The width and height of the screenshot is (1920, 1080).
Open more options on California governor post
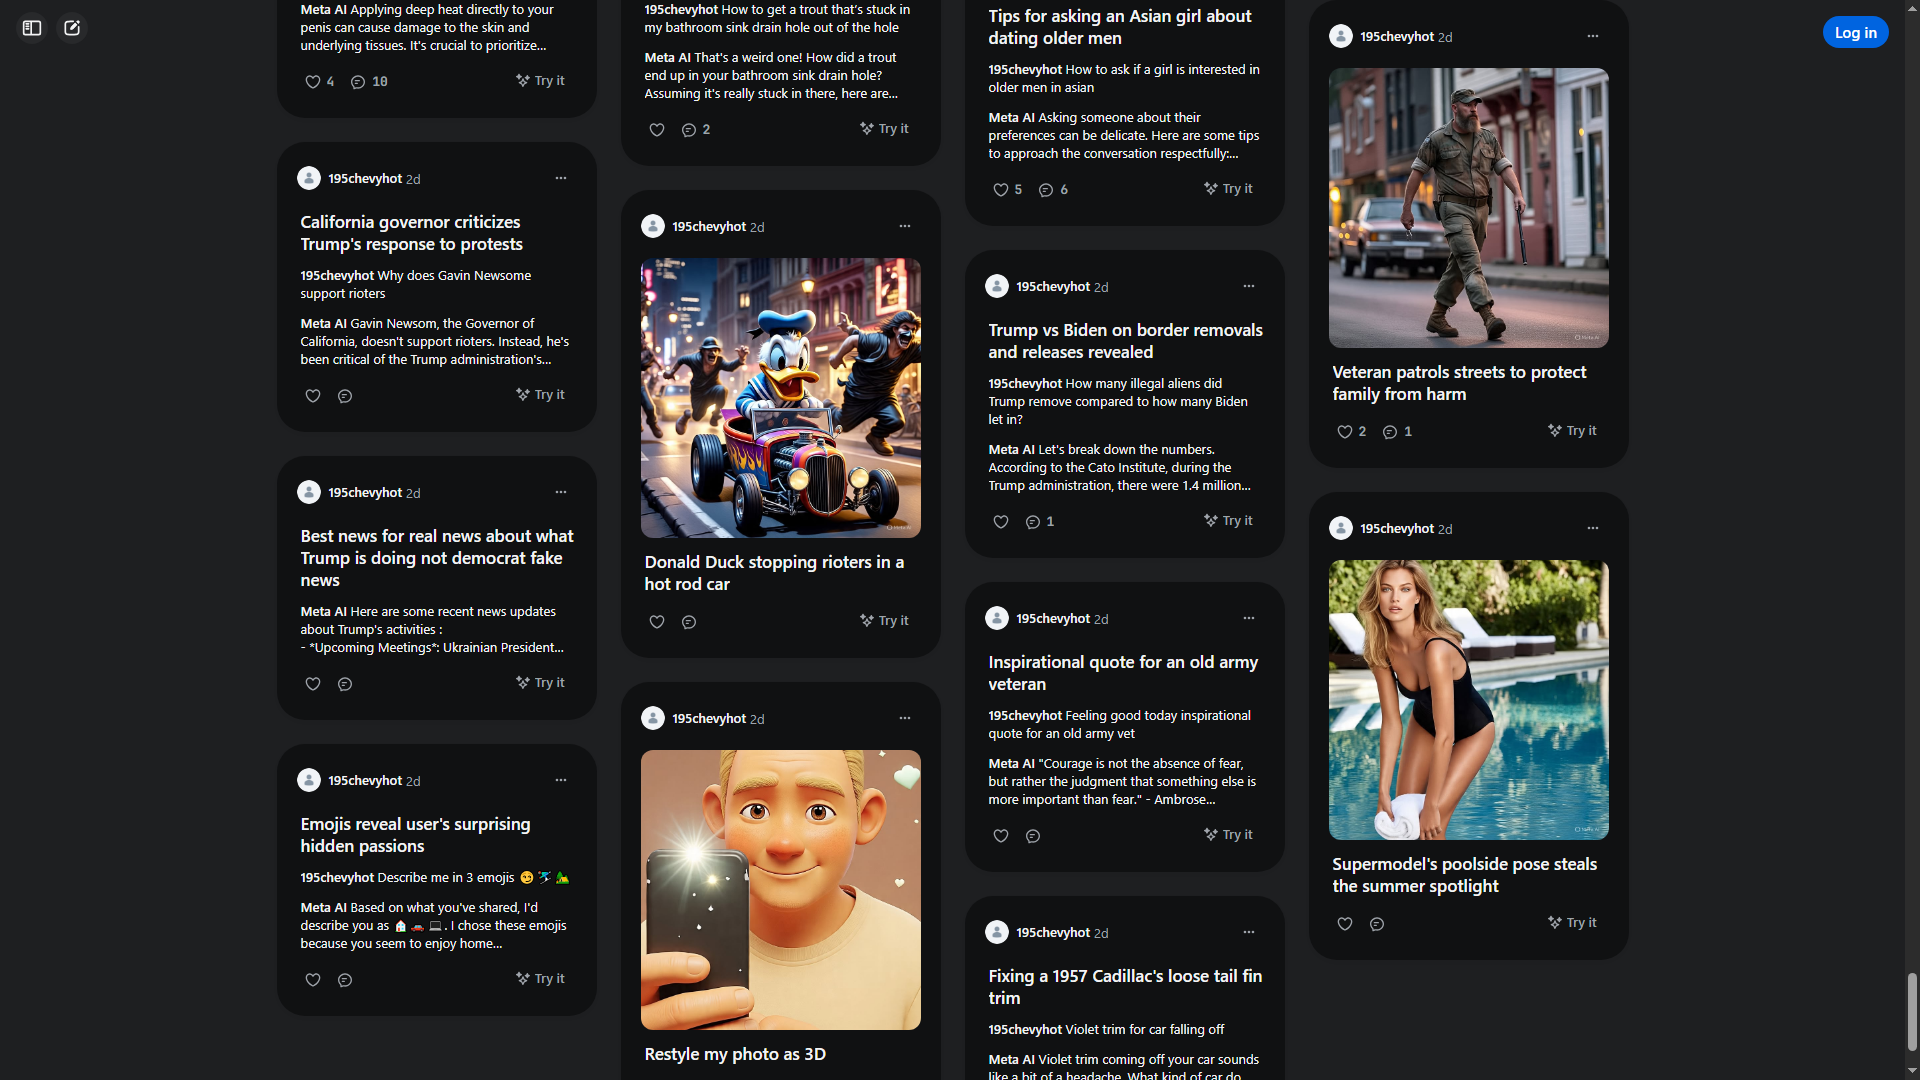[561, 178]
